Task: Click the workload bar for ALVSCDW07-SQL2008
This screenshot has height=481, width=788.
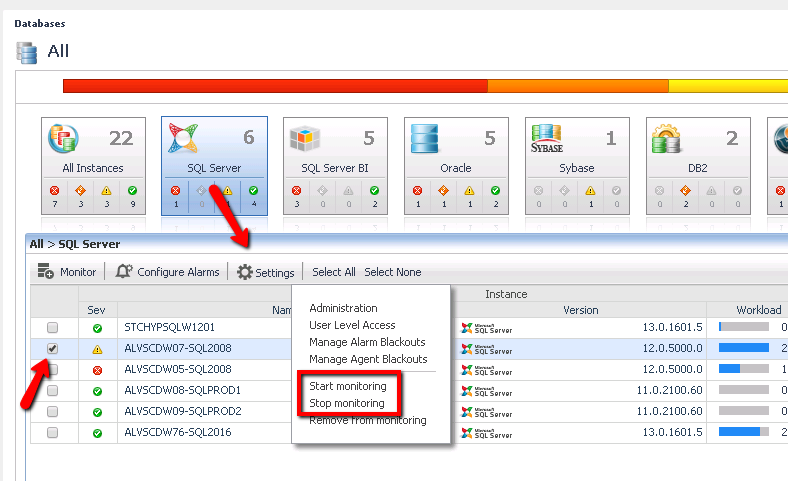Action: click(744, 348)
